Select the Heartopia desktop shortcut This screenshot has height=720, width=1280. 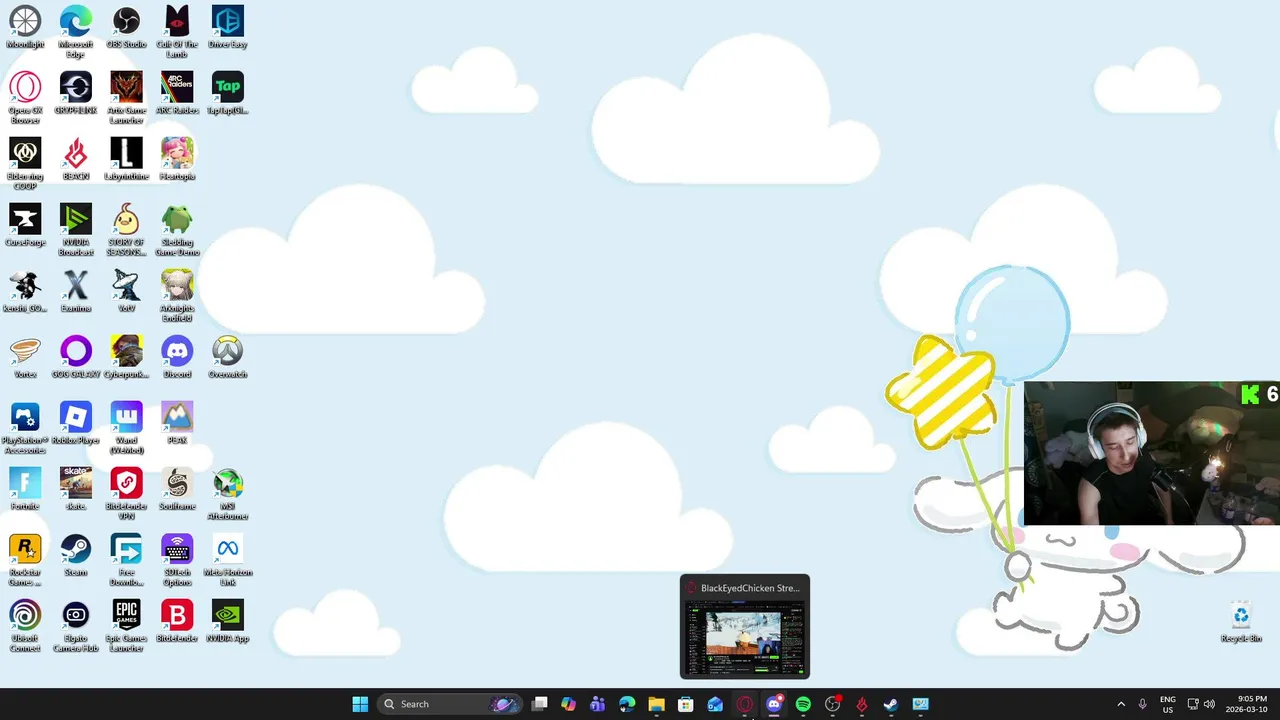[177, 159]
